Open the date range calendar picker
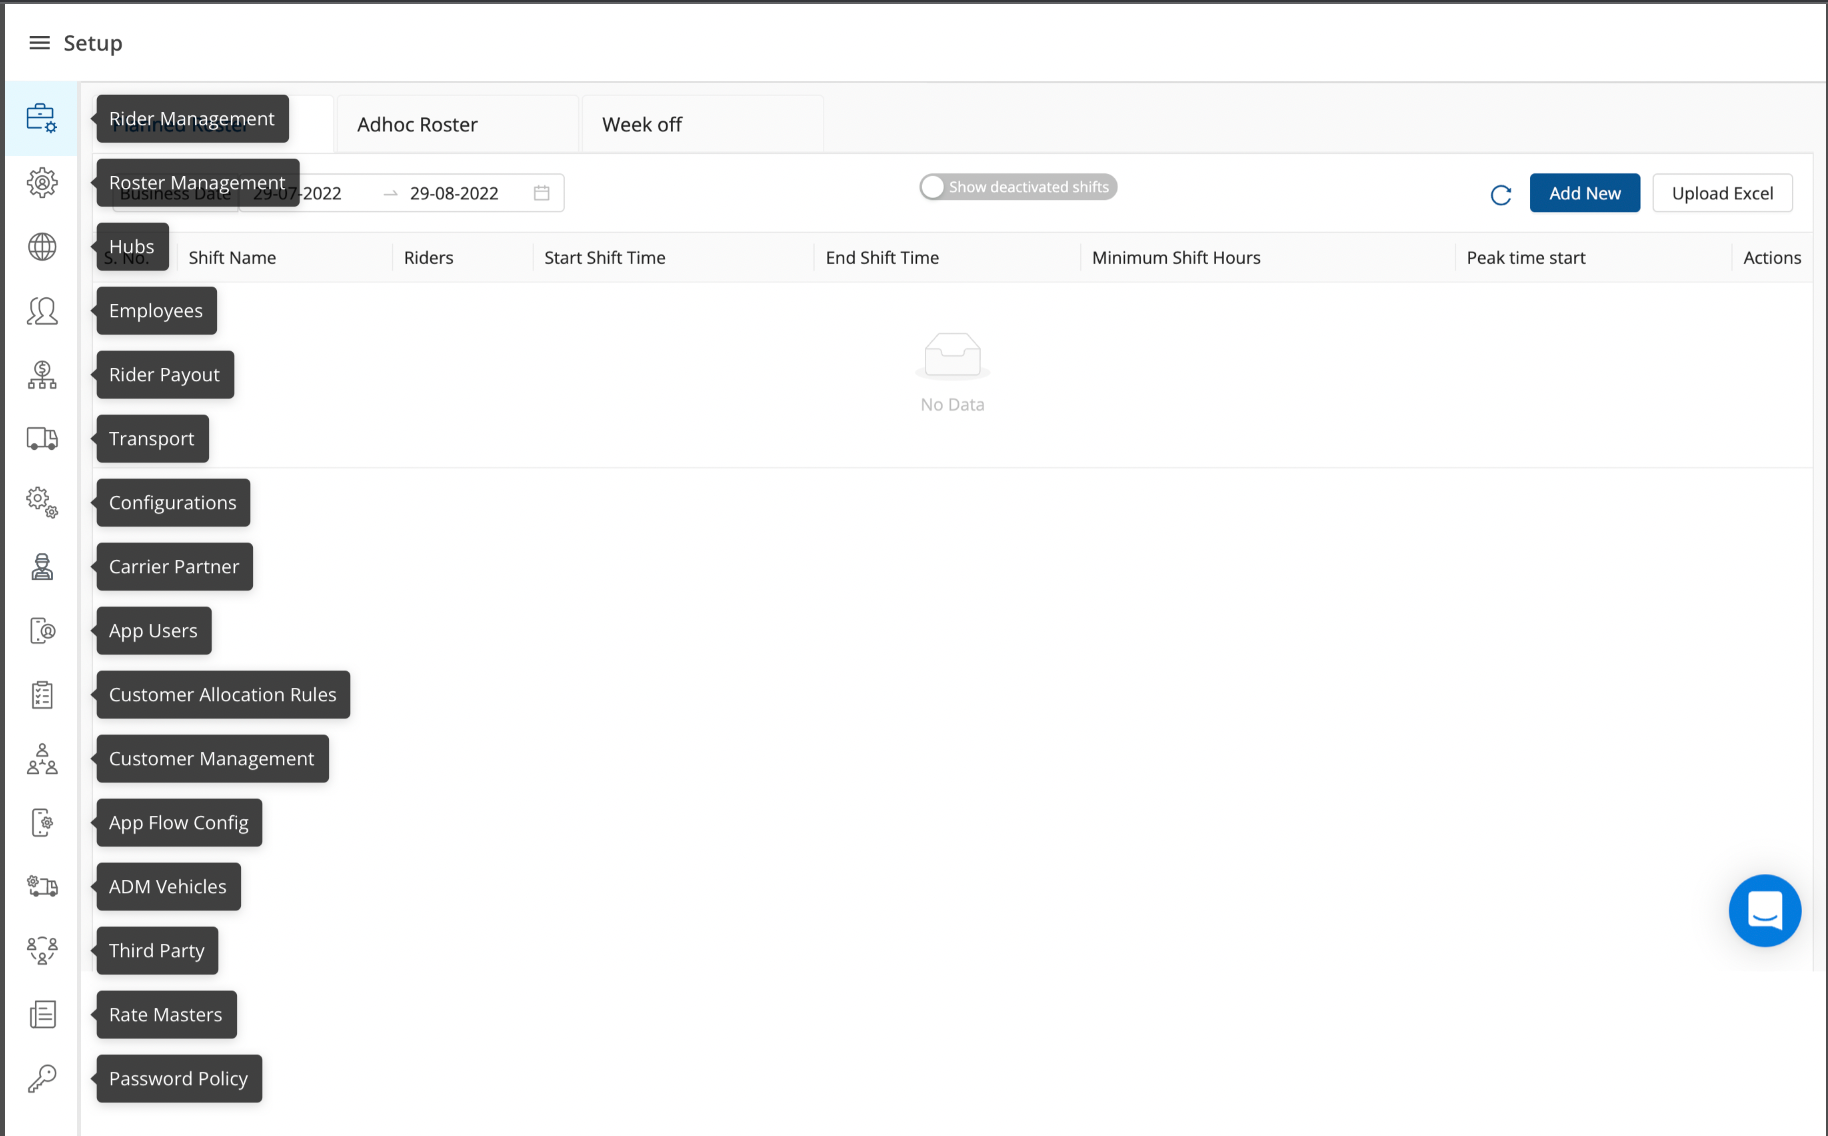 542,193
